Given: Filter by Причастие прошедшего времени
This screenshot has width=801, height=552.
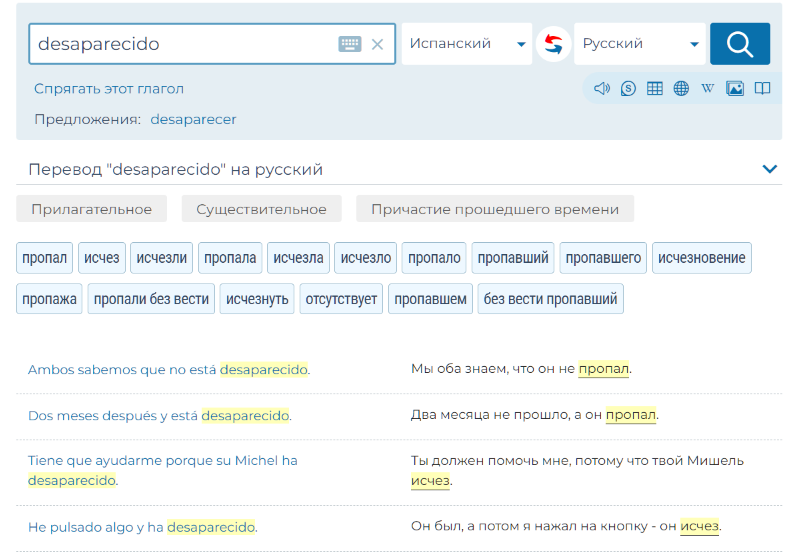Looking at the screenshot, I should pos(494,209).
